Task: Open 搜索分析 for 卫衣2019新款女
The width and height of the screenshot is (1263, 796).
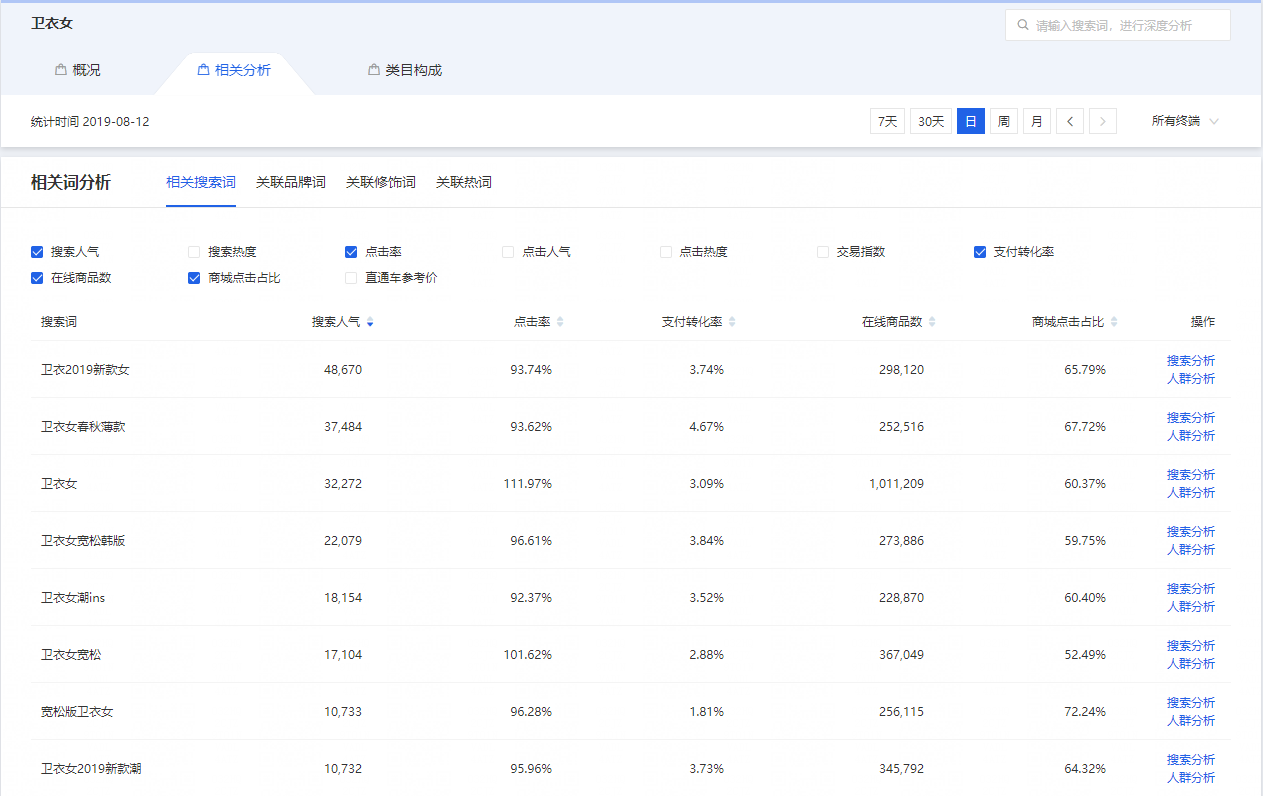Action: point(1191,361)
